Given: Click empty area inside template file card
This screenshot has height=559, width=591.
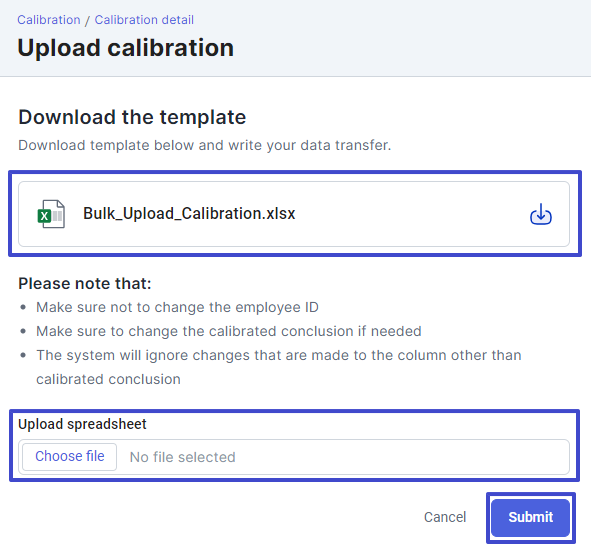Looking at the screenshot, I should click(x=411, y=214).
